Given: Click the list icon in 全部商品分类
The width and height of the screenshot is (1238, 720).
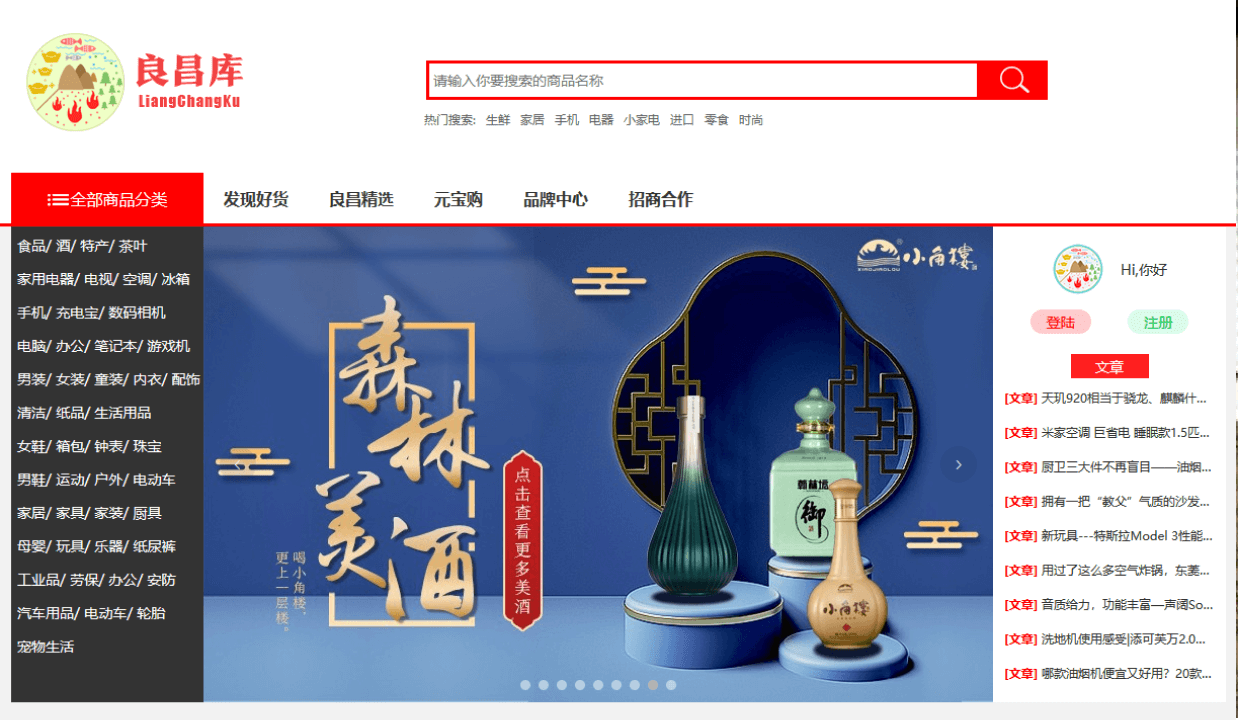Looking at the screenshot, I should [58, 200].
